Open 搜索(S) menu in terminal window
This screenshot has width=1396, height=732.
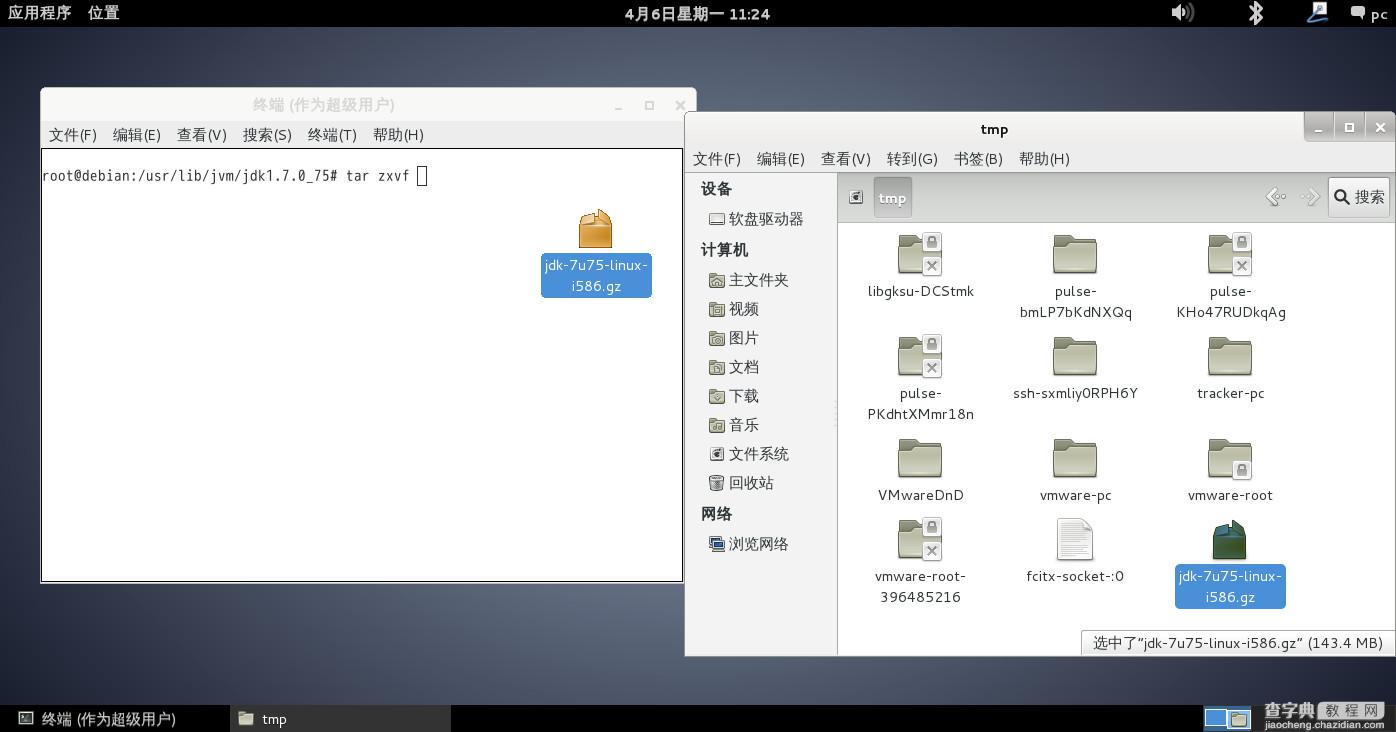[x=267, y=135]
